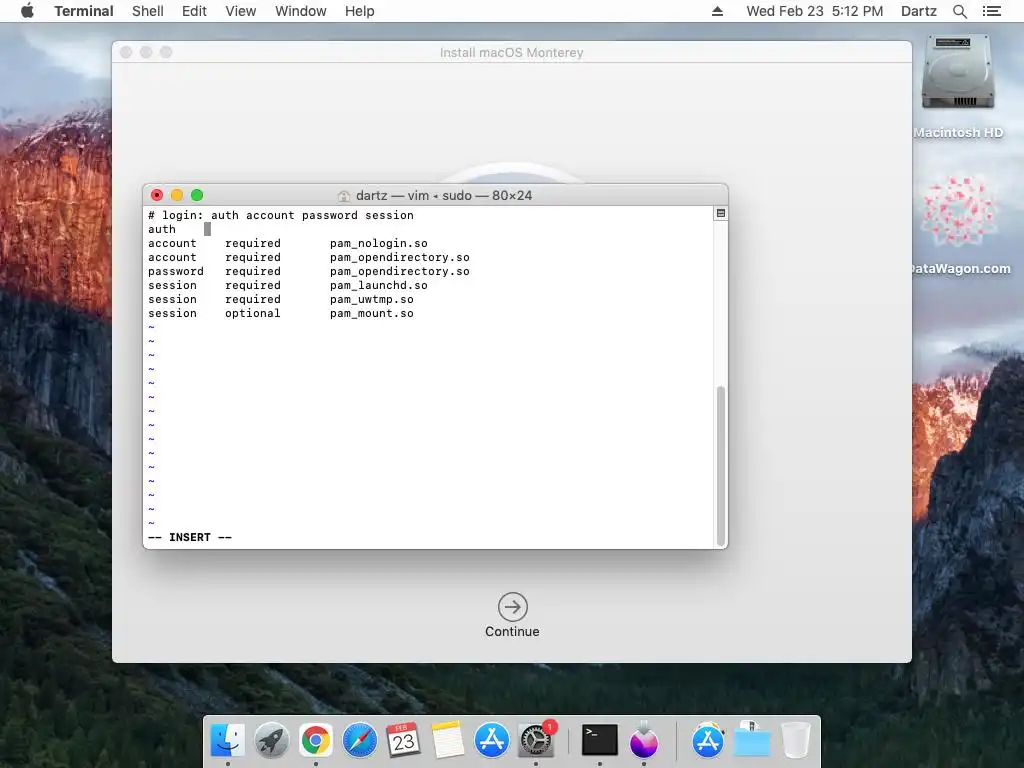Click the Terminal window title text

pos(443,195)
